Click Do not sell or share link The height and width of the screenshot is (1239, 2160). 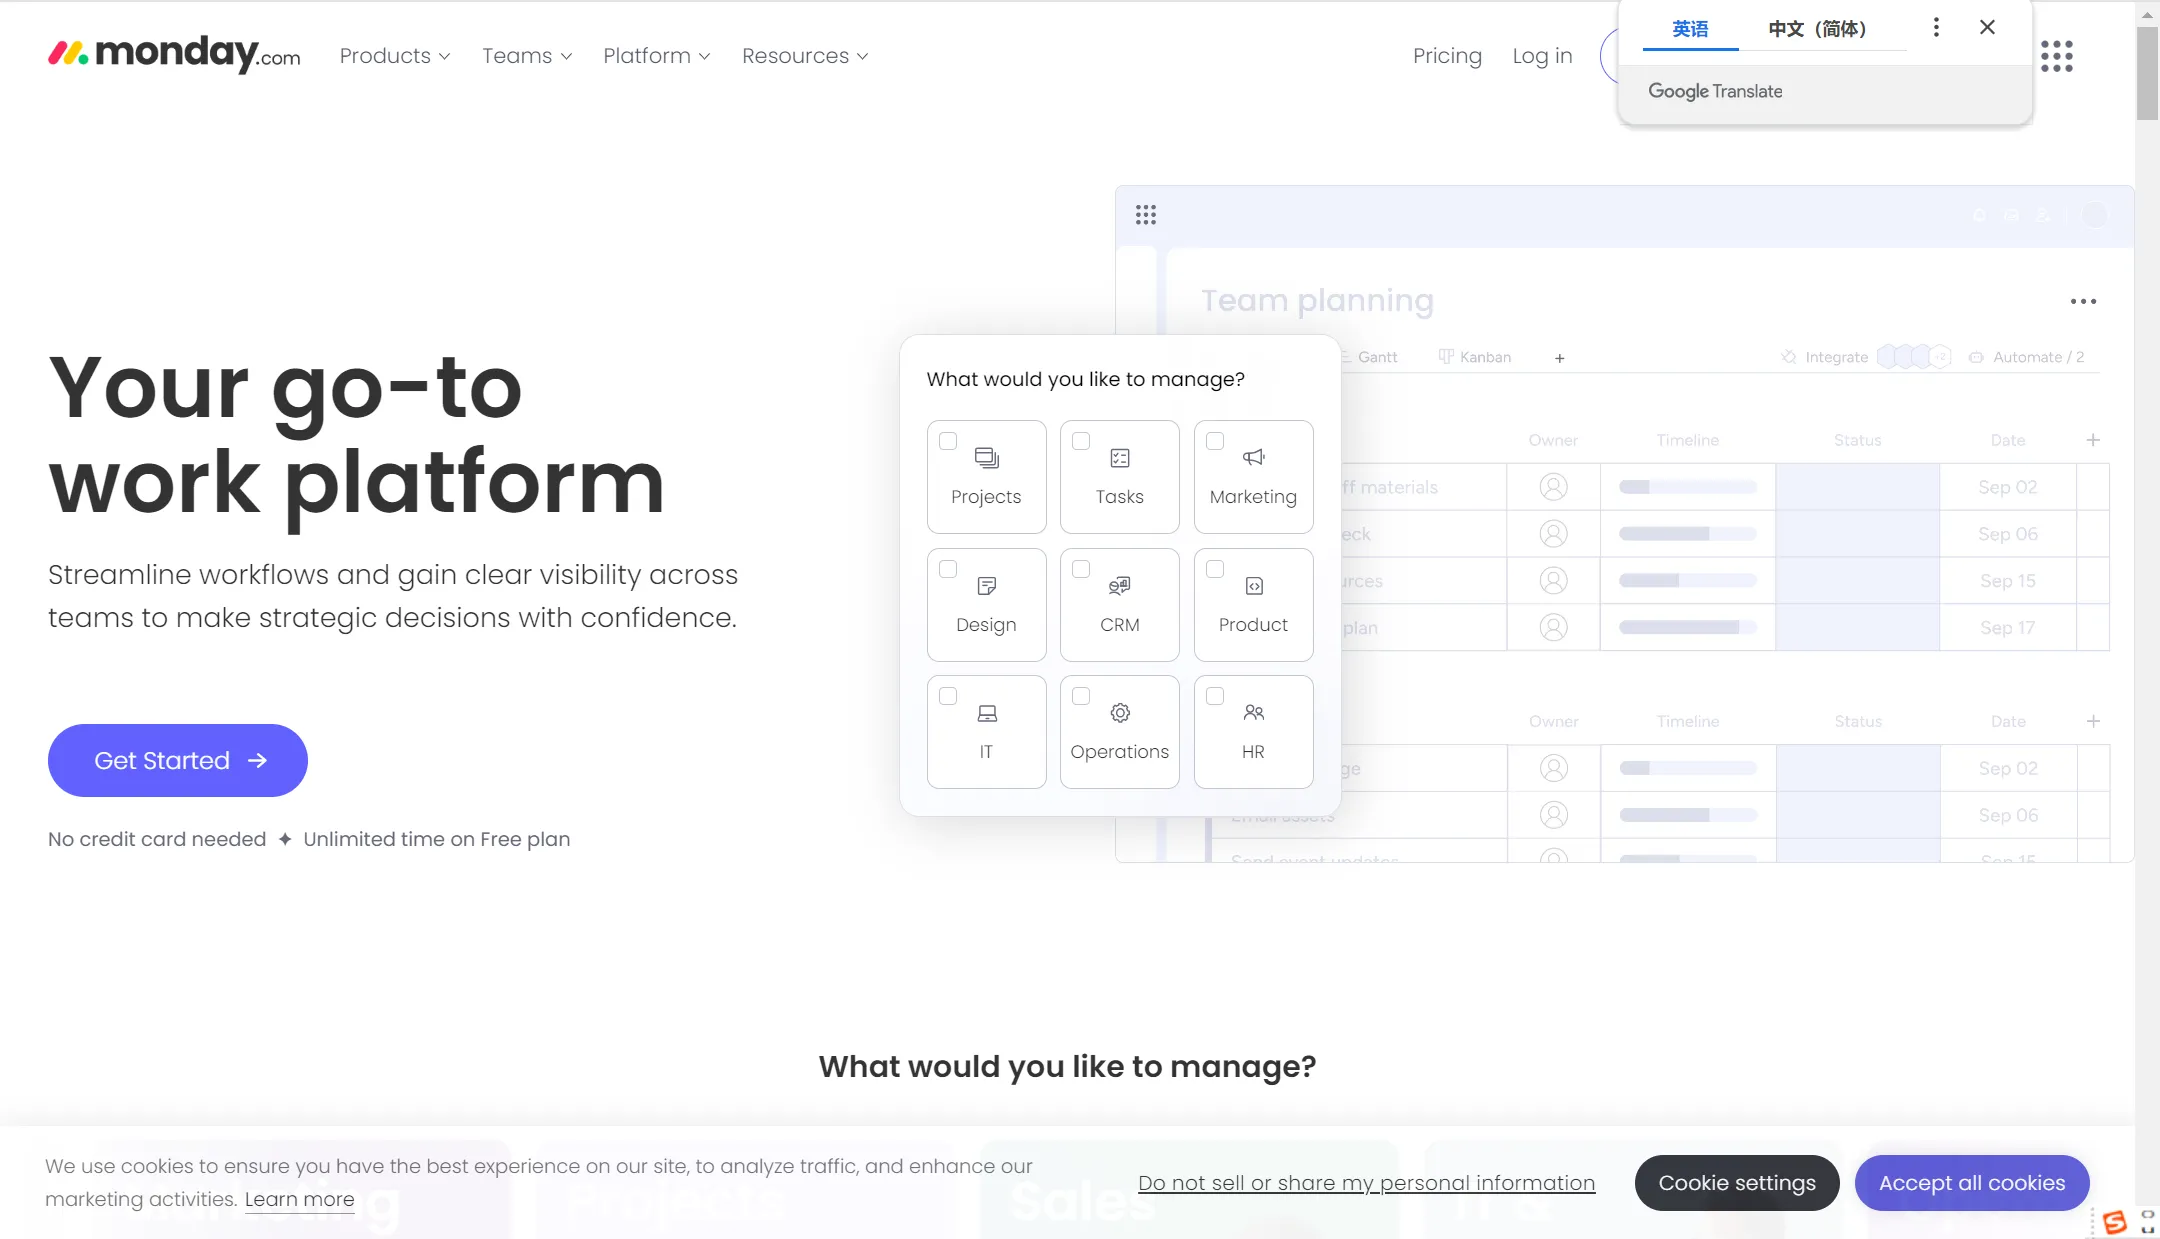[1366, 1183]
